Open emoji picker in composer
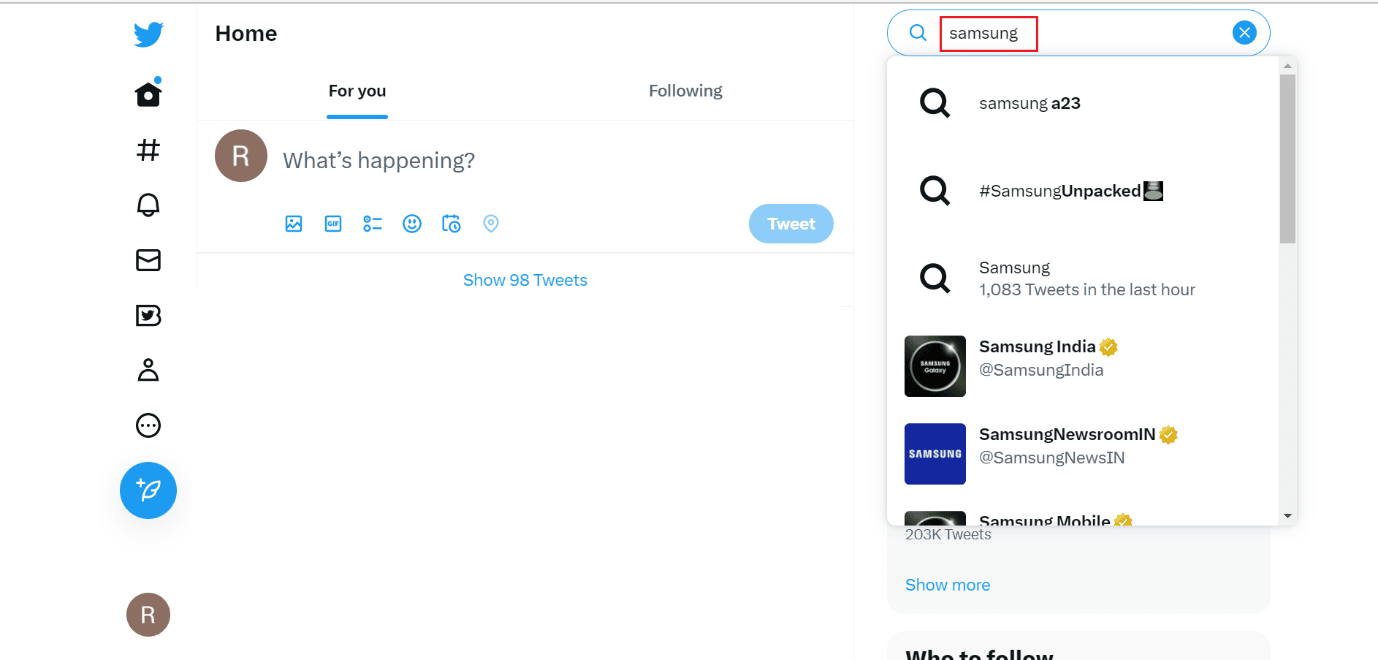 pyautogui.click(x=412, y=224)
